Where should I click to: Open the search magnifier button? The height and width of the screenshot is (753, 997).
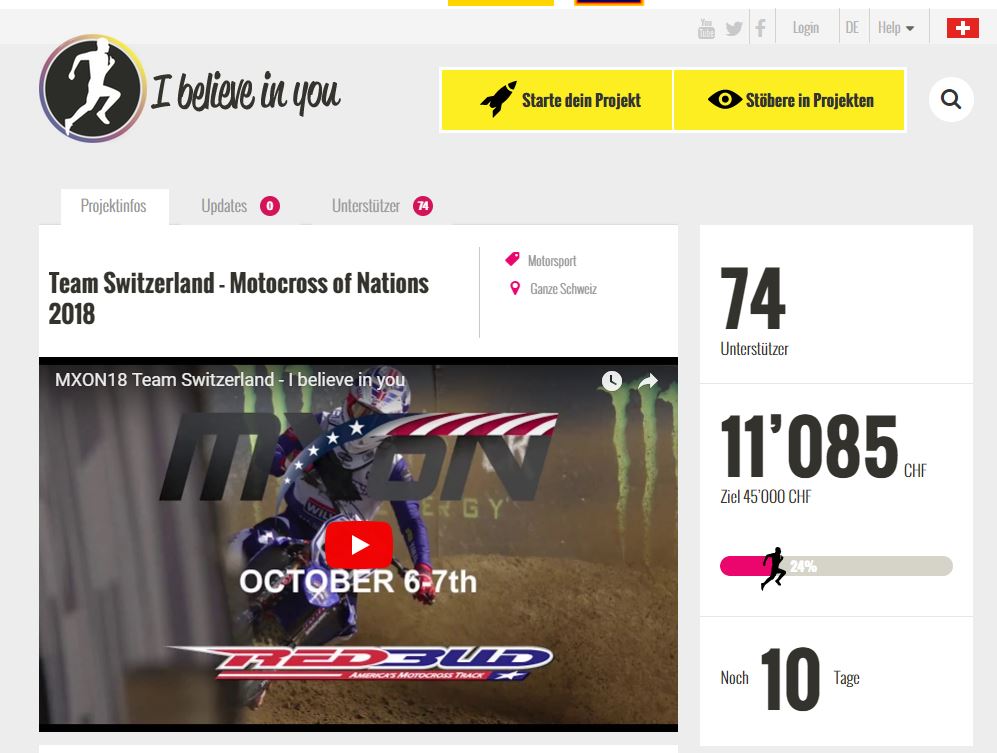tap(951, 99)
